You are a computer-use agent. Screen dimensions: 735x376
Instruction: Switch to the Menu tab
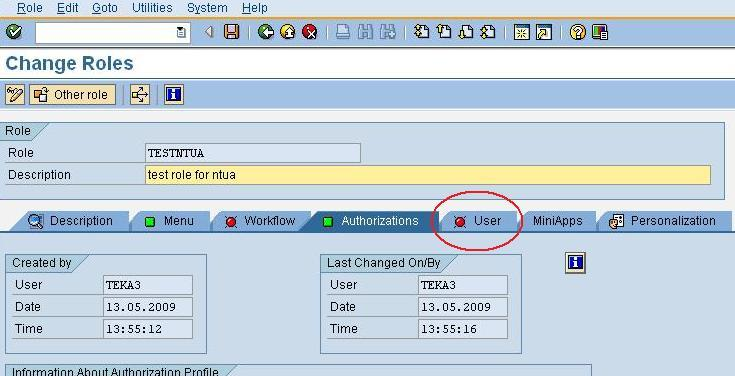[x=170, y=221]
